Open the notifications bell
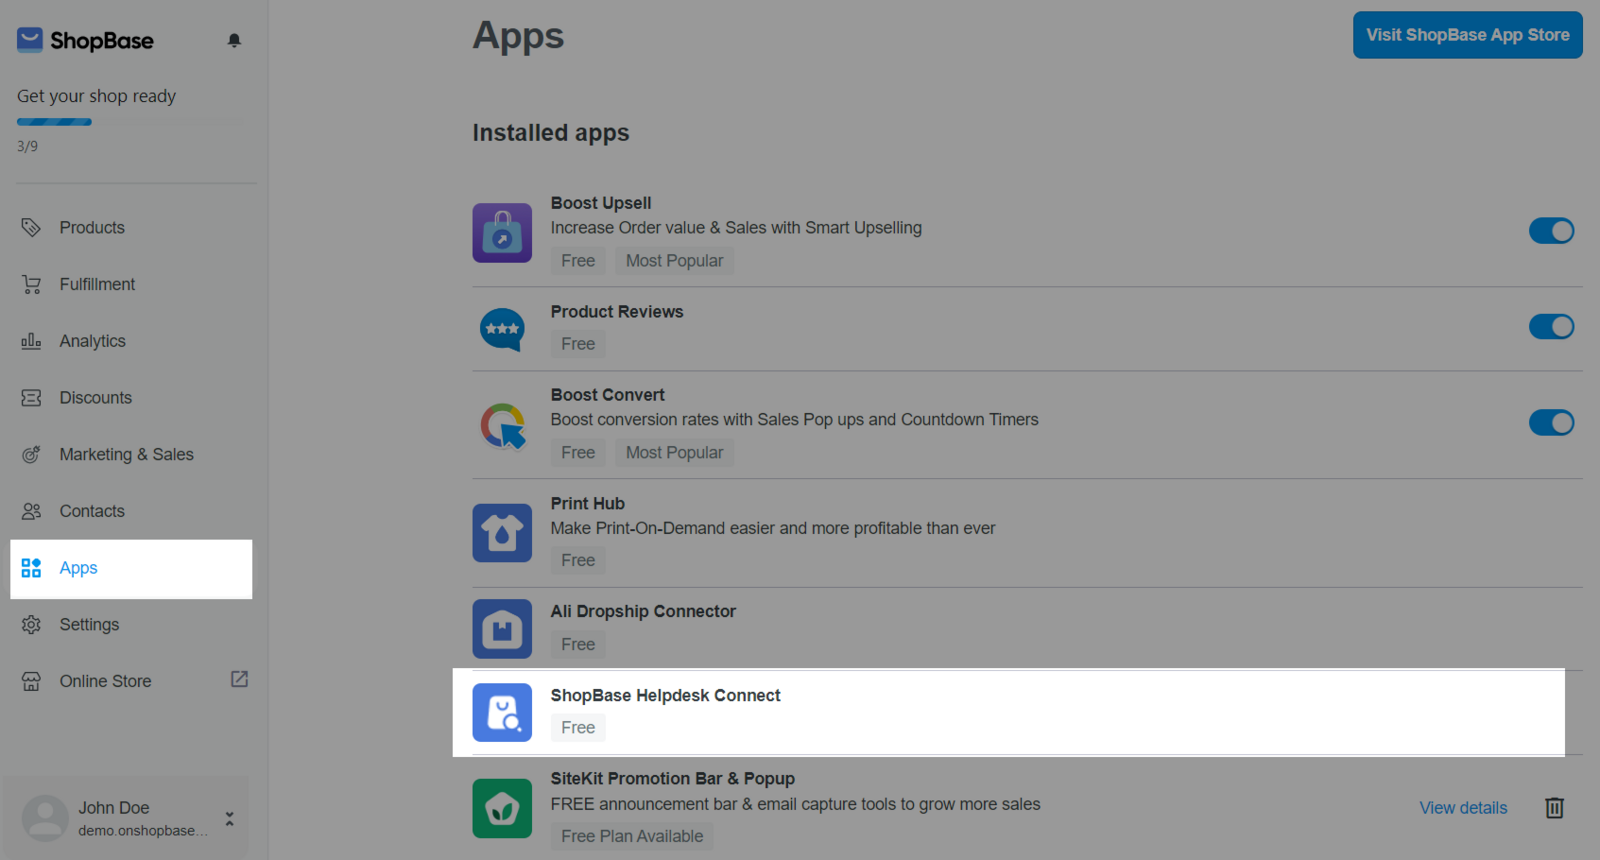The image size is (1600, 860). [234, 40]
